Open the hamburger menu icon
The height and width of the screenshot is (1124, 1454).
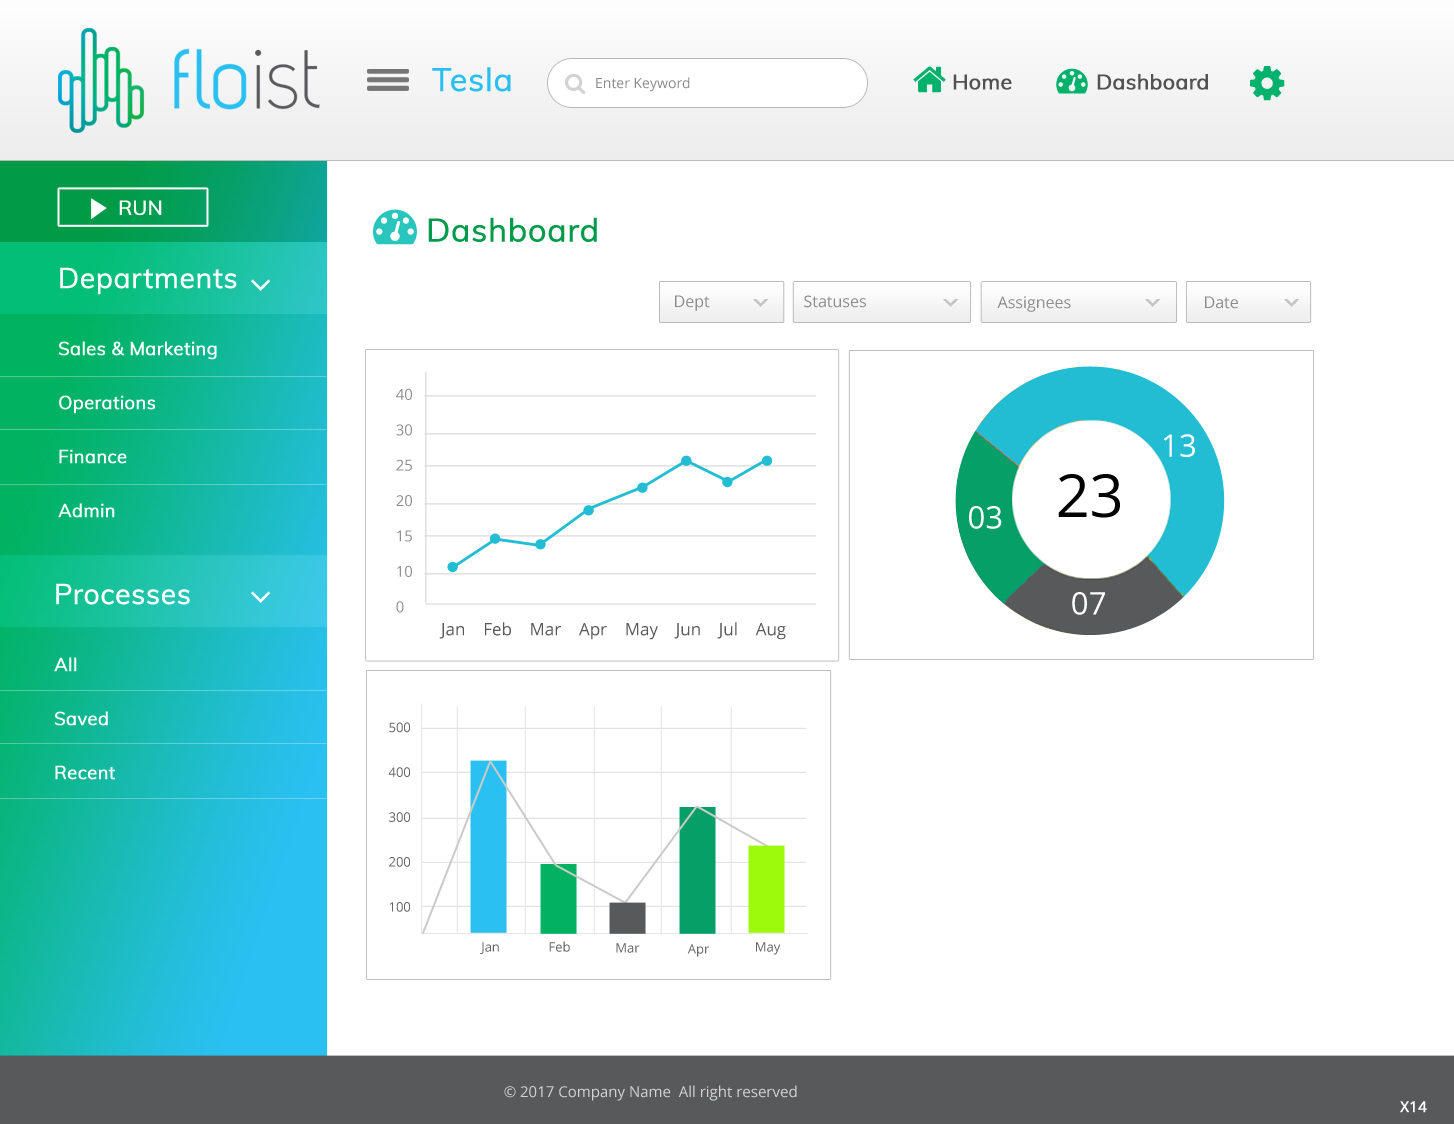pyautogui.click(x=387, y=81)
